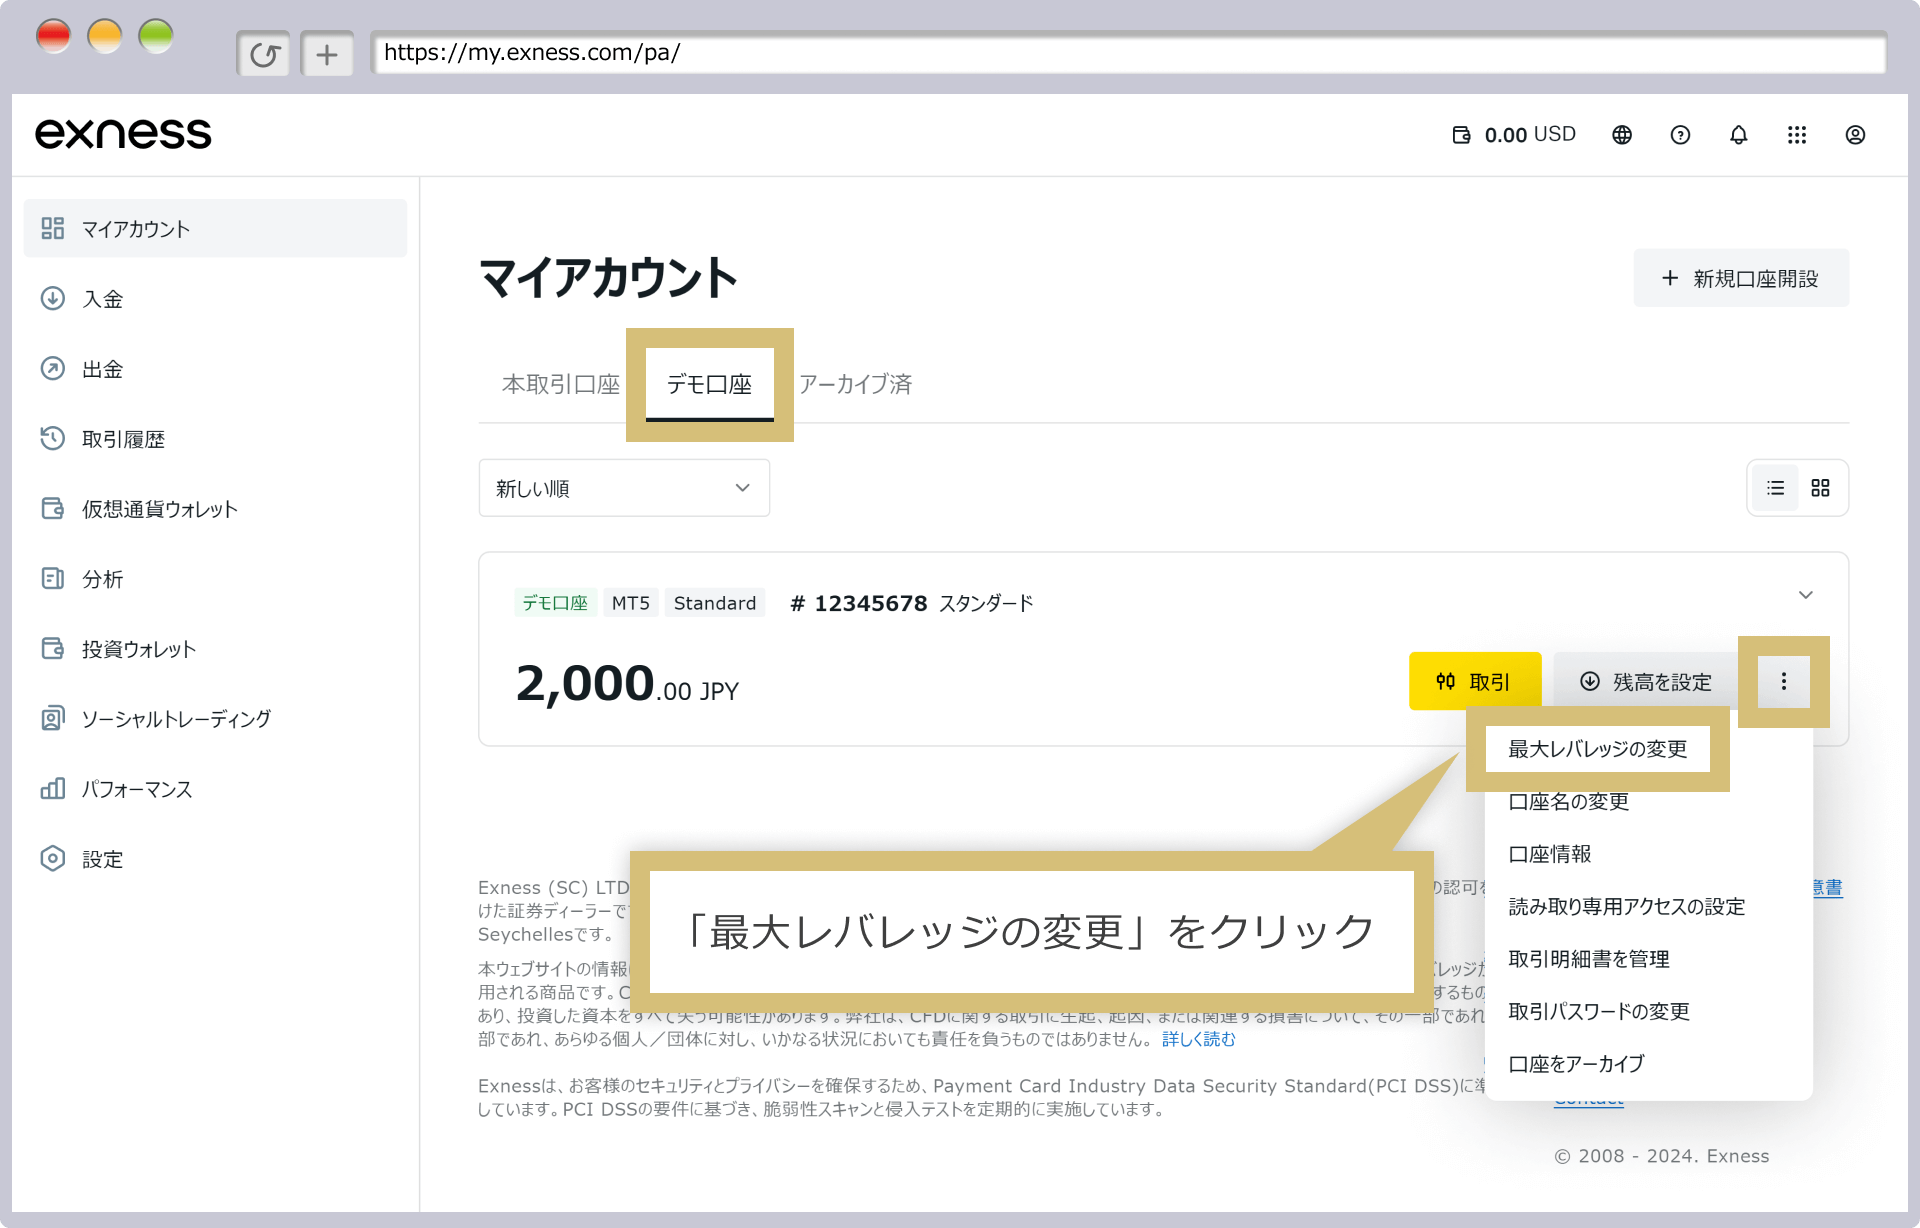This screenshot has height=1228, width=1920.
Task: Open the 新しい順 sort dropdown
Action: click(x=624, y=488)
